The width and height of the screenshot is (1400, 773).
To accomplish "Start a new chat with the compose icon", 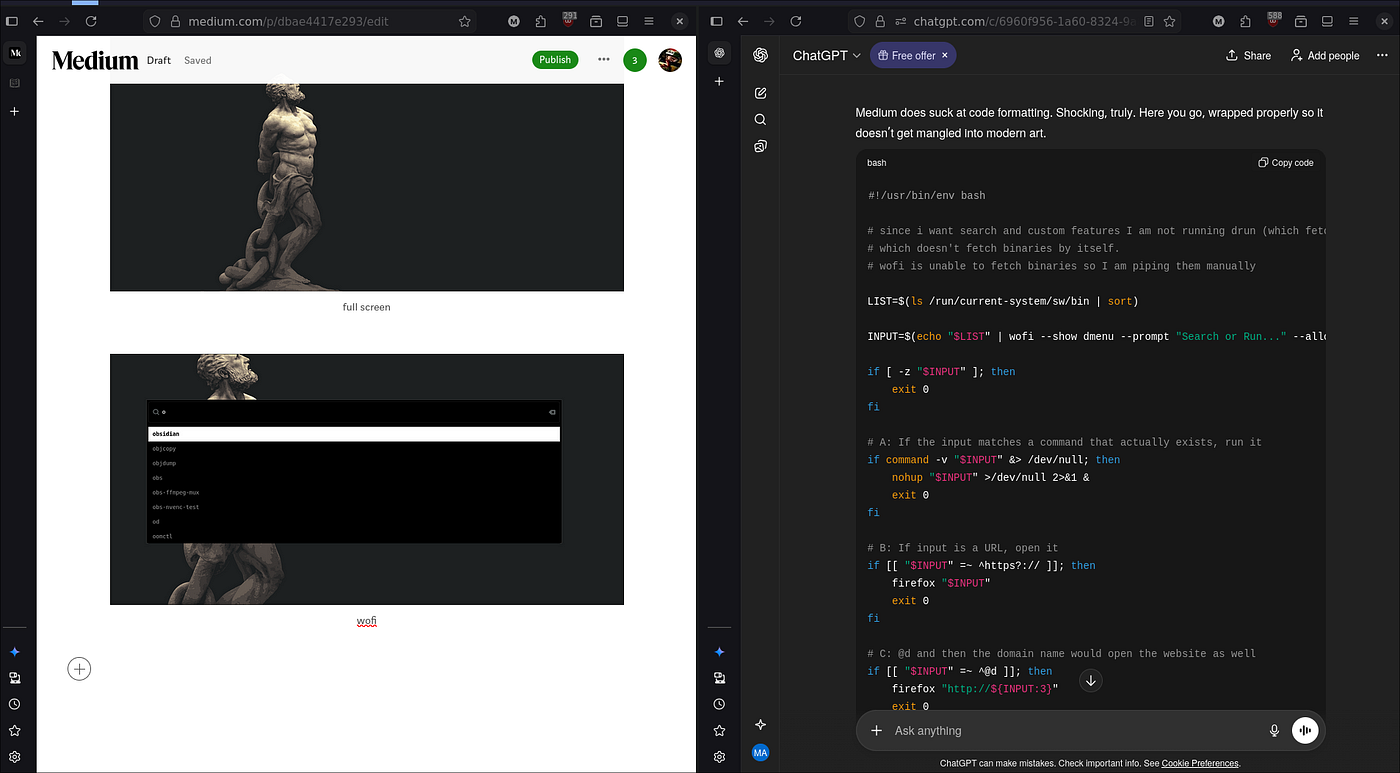I will tap(760, 93).
